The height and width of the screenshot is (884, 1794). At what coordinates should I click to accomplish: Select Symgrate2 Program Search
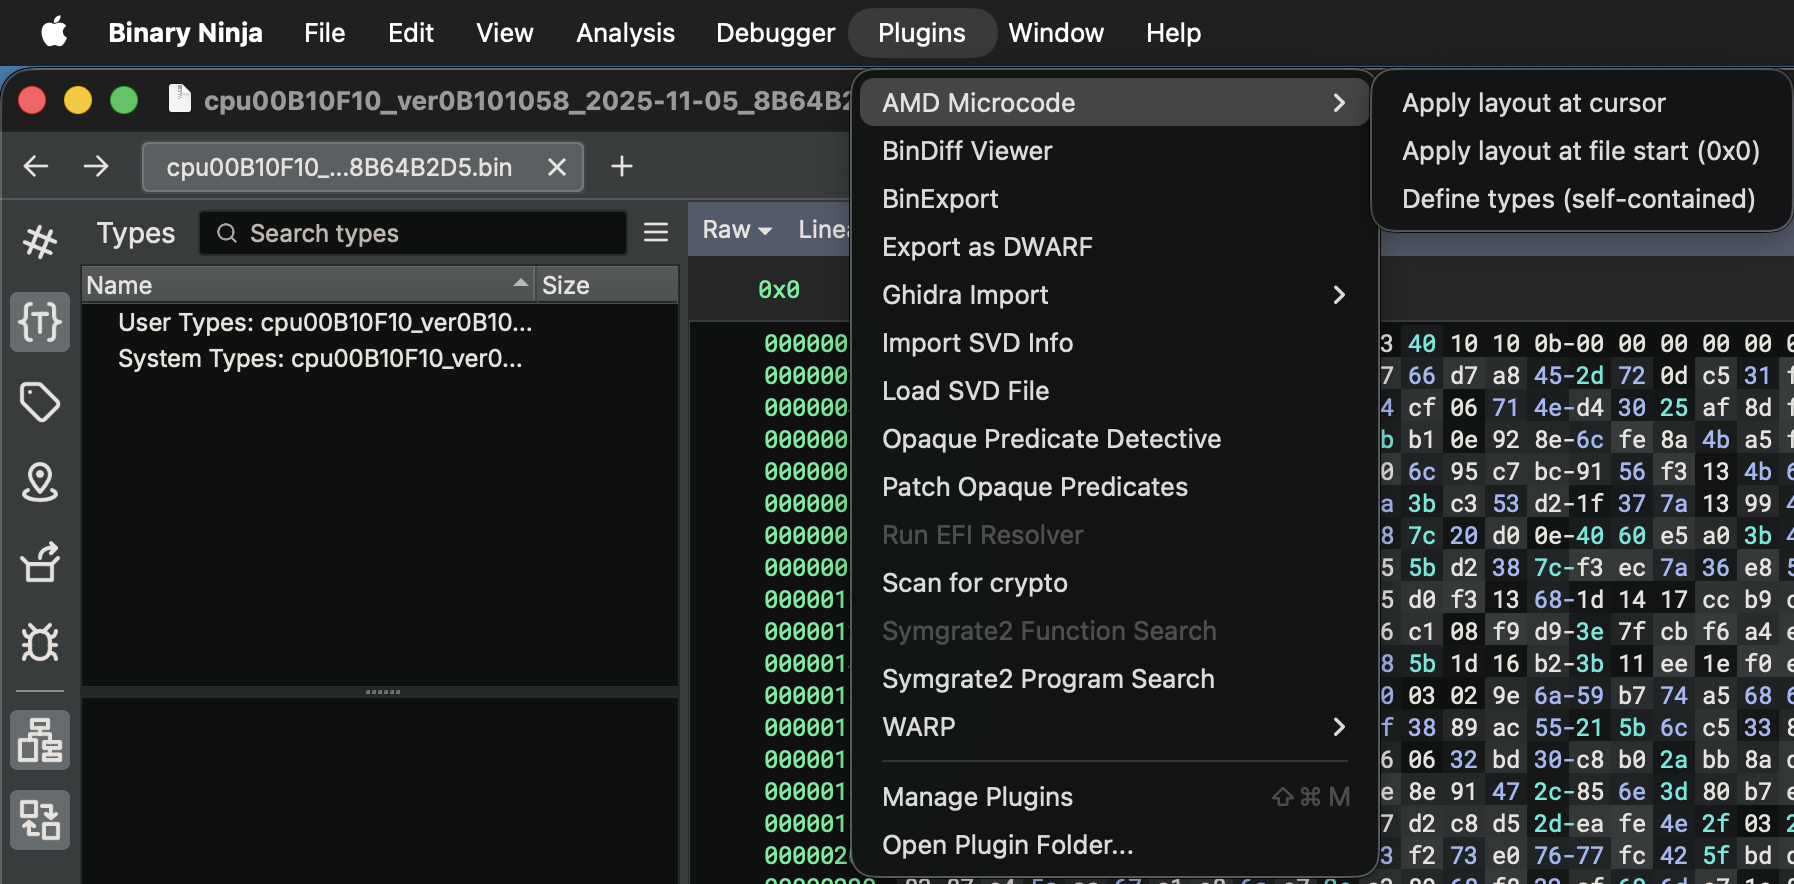coord(1114,679)
